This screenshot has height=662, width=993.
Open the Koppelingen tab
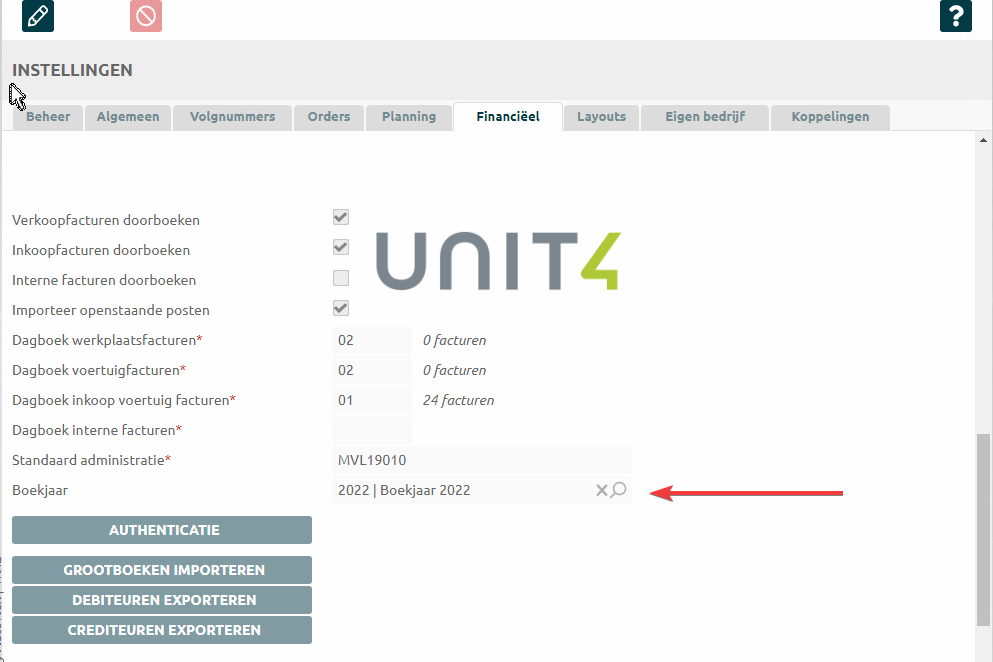(830, 117)
